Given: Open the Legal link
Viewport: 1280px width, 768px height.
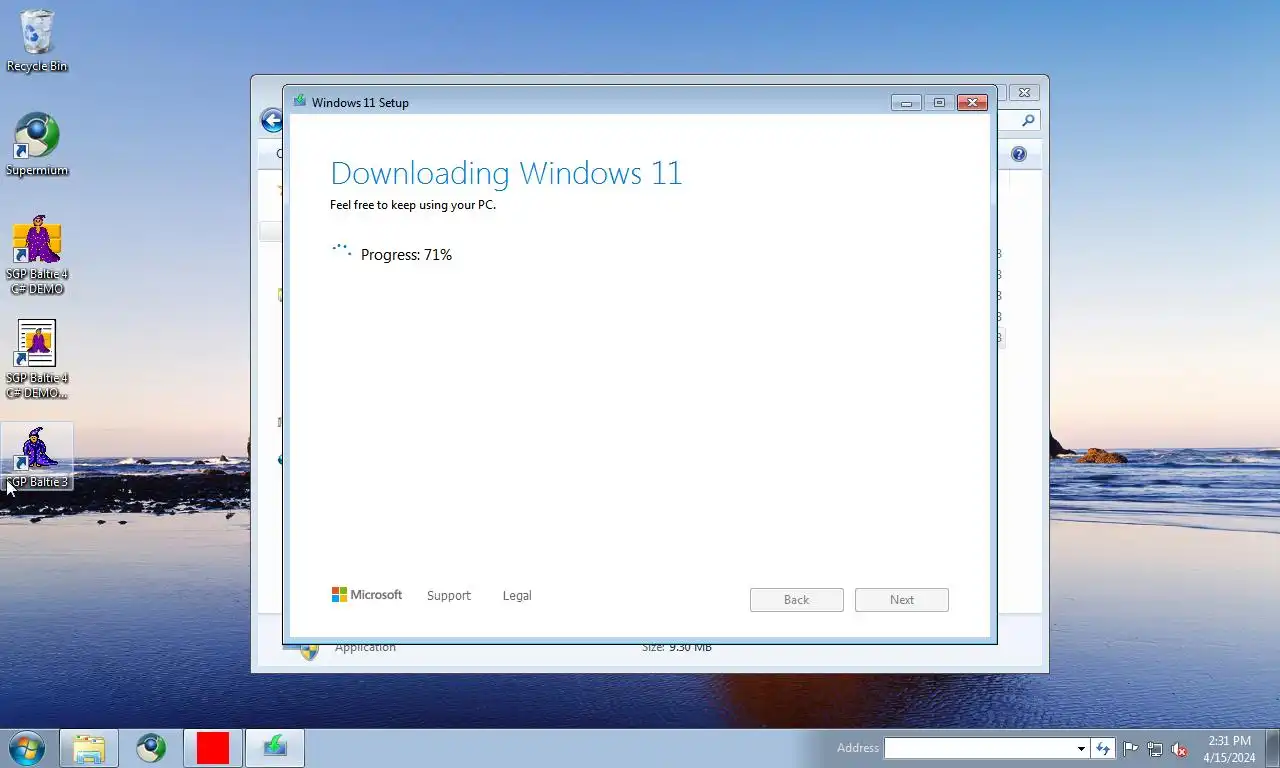Looking at the screenshot, I should [x=517, y=595].
